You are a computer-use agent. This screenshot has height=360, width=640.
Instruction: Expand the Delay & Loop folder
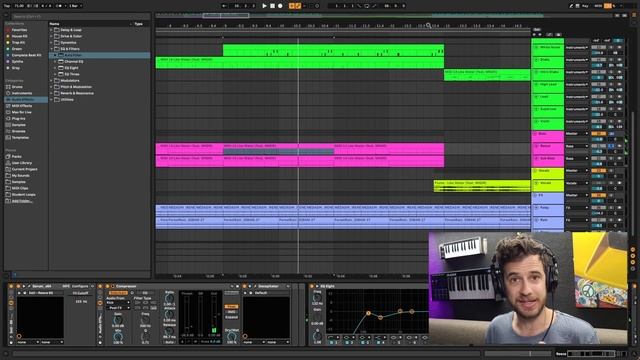(51, 30)
